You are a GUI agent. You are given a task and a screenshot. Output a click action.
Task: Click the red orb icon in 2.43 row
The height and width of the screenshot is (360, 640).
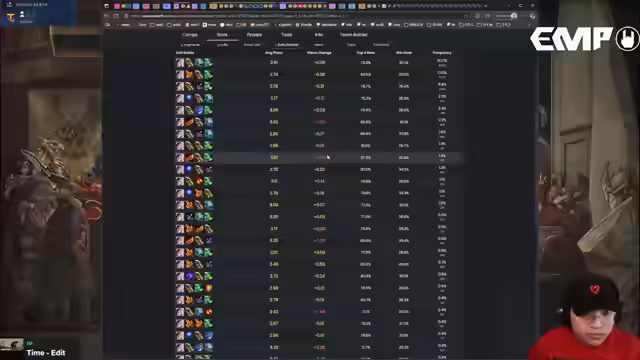209,312
